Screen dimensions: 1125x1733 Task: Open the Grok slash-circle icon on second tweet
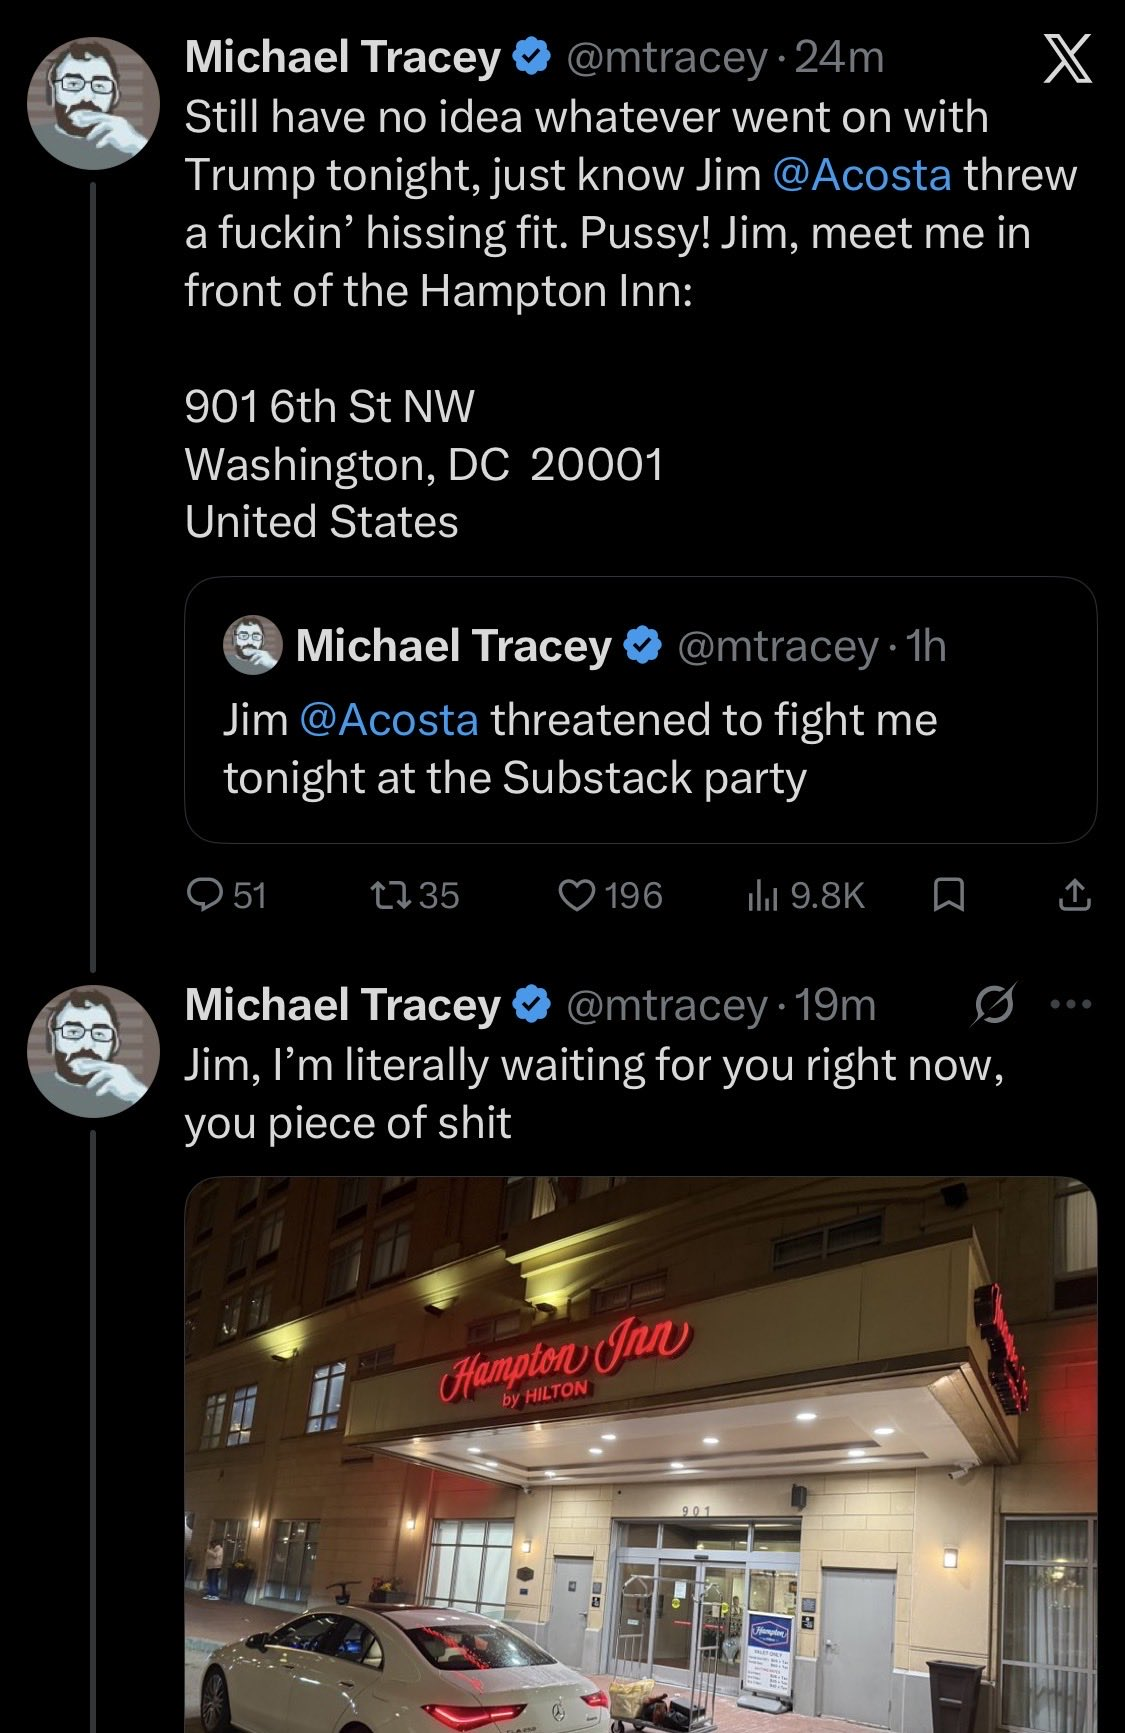click(x=994, y=1005)
